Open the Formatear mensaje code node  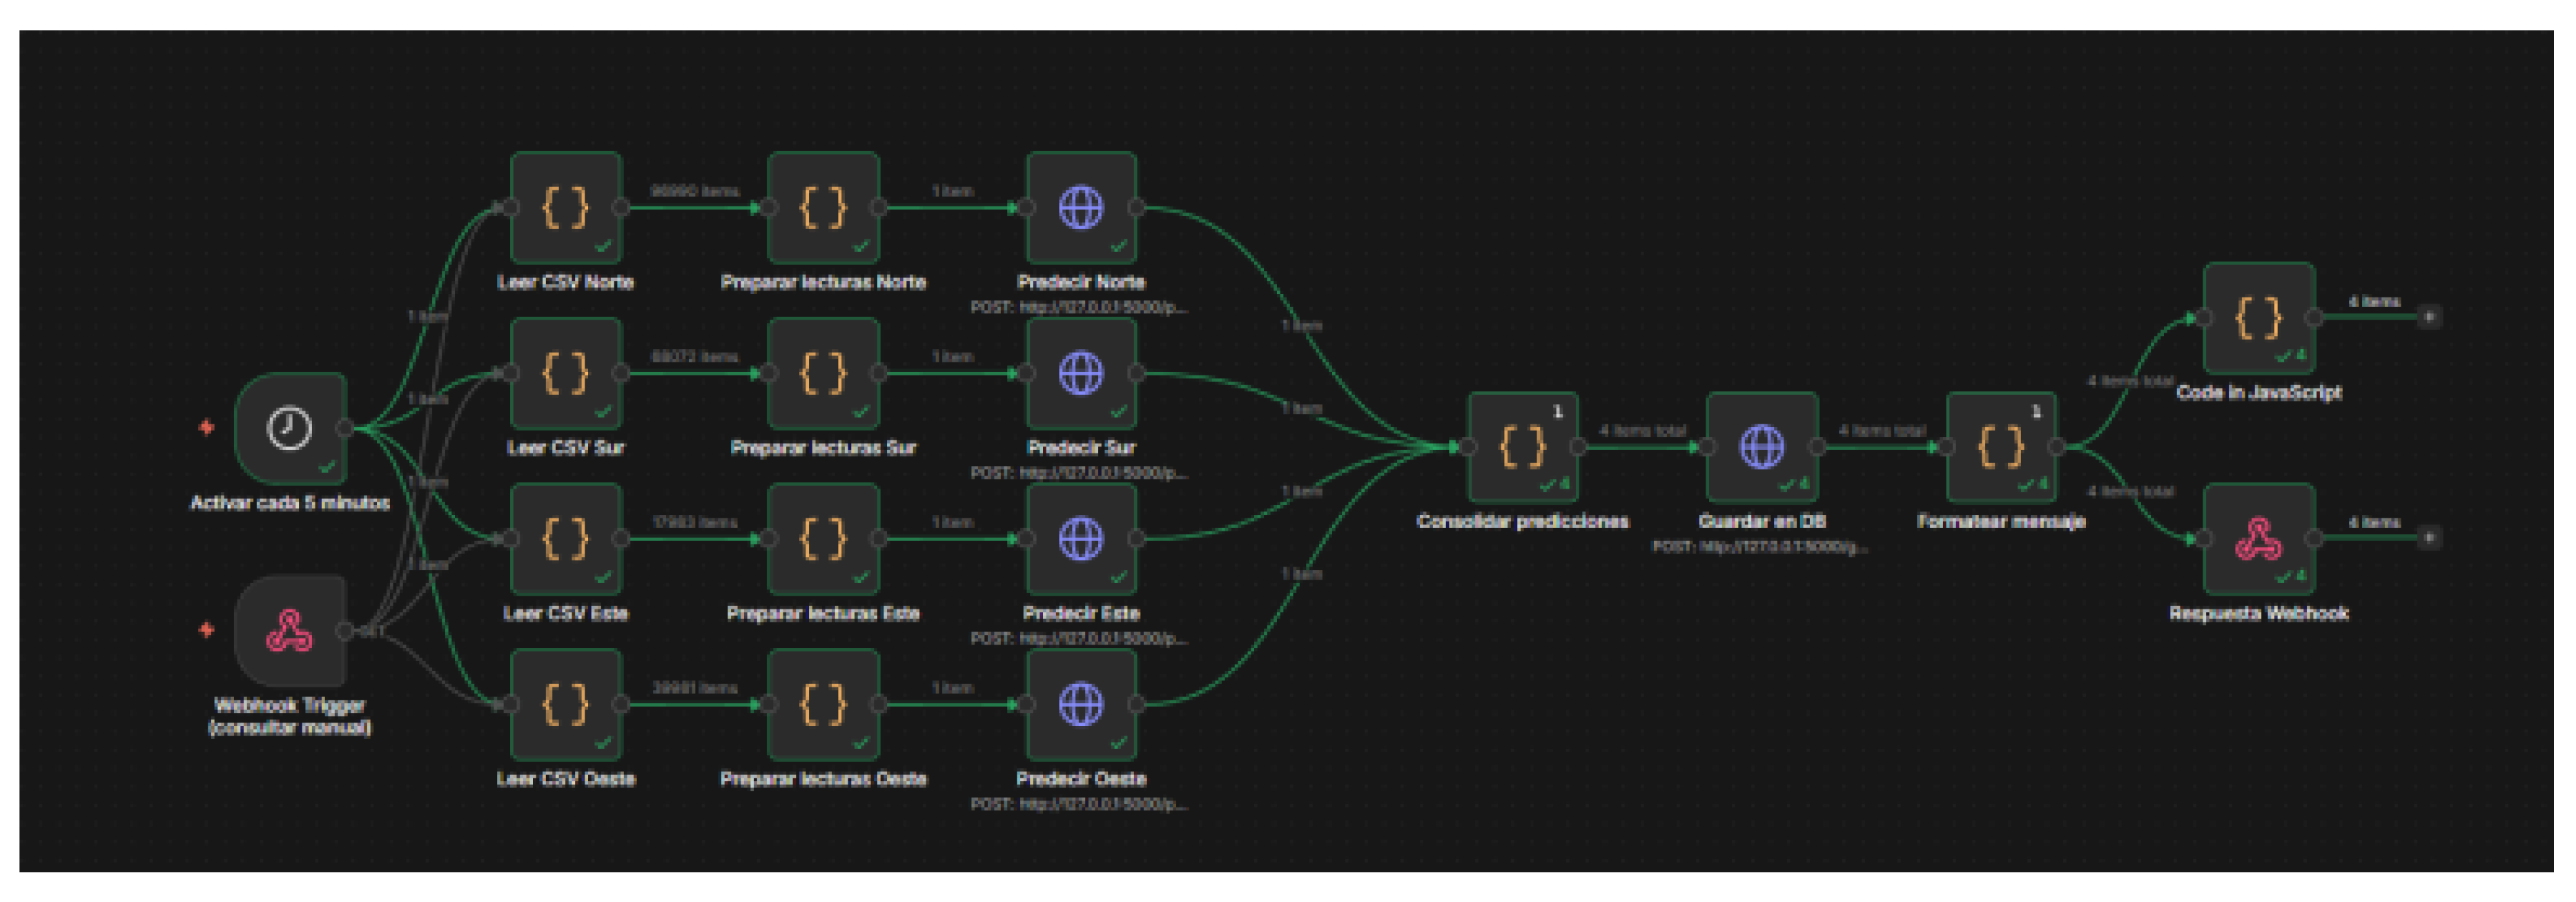point(2002,447)
